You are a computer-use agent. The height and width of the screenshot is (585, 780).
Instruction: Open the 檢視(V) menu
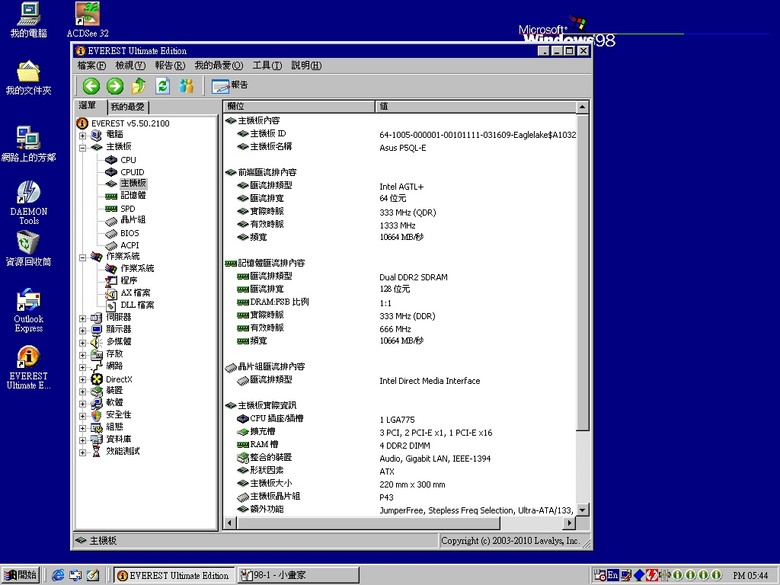(x=130, y=66)
